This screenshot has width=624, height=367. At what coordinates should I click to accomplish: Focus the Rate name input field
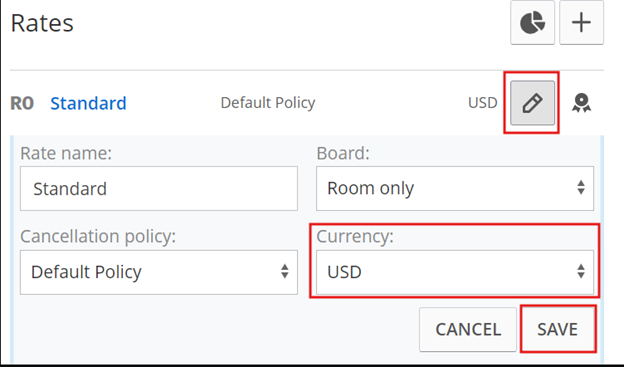pyautogui.click(x=159, y=188)
